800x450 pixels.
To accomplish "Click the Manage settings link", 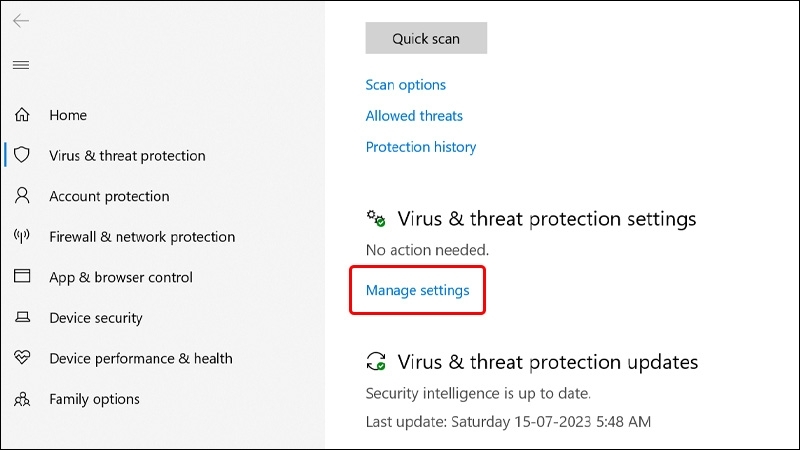I will 418,291.
